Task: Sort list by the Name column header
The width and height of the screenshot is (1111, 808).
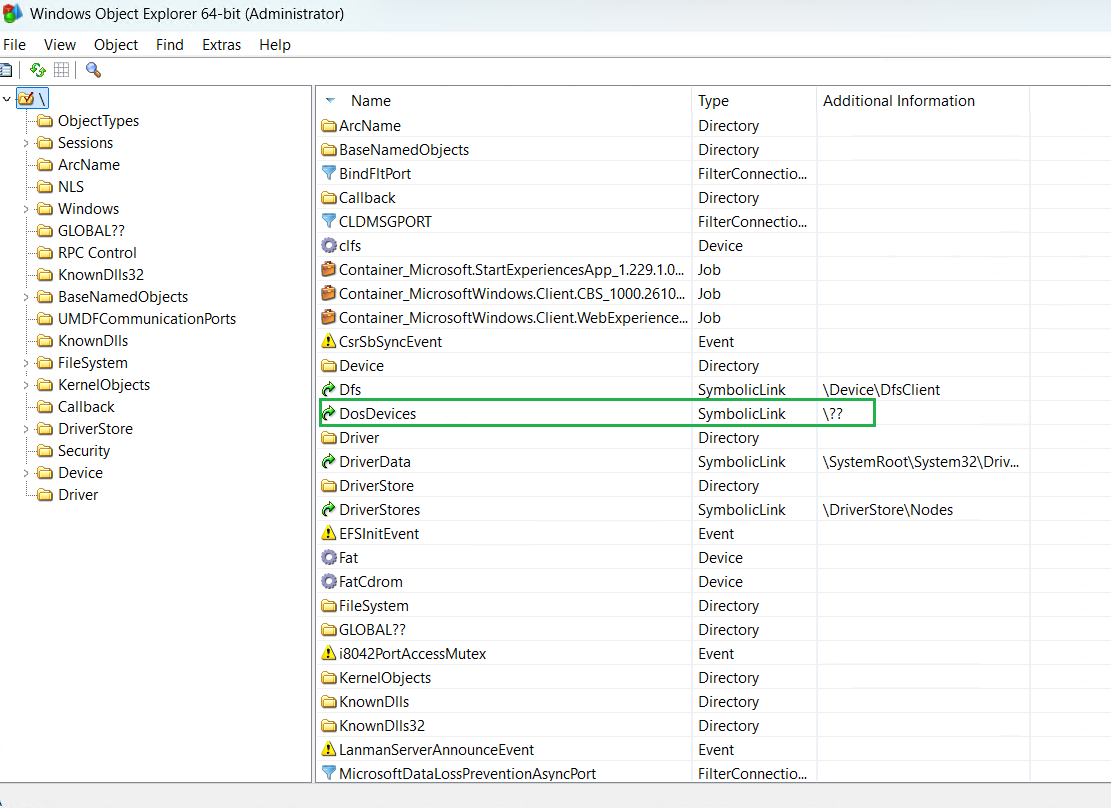Action: point(370,101)
